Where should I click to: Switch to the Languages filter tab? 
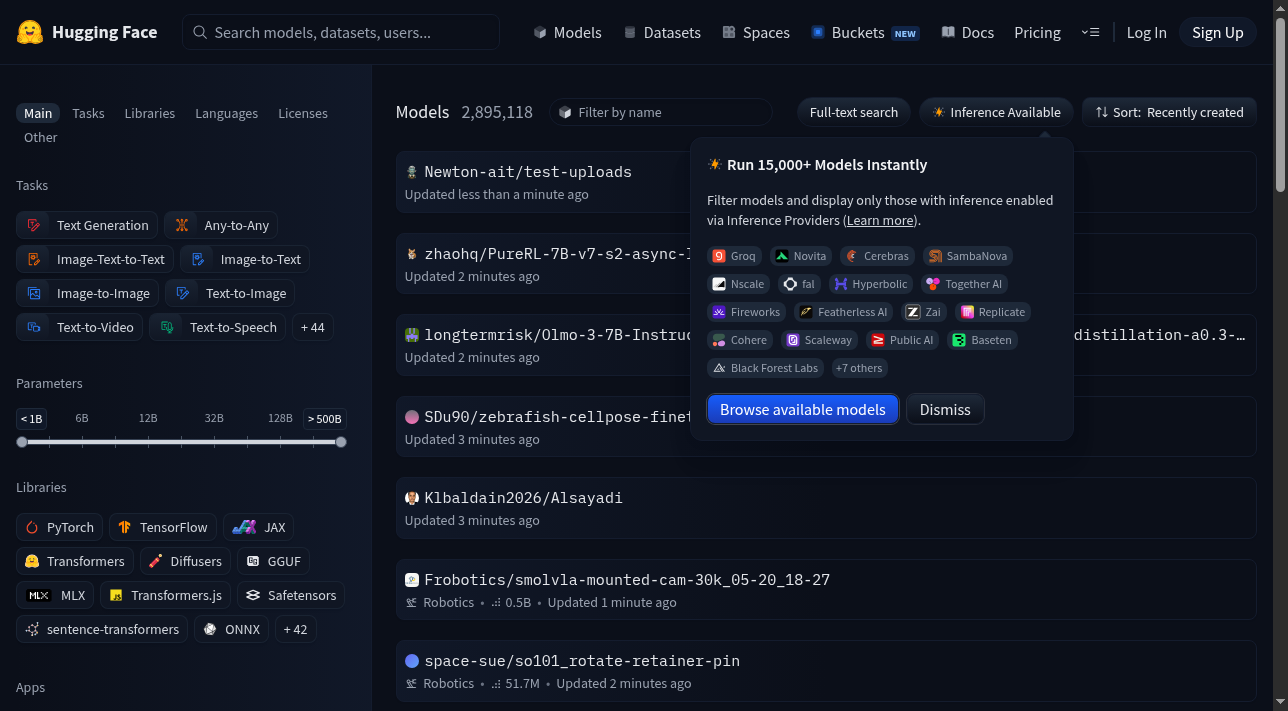click(x=227, y=113)
